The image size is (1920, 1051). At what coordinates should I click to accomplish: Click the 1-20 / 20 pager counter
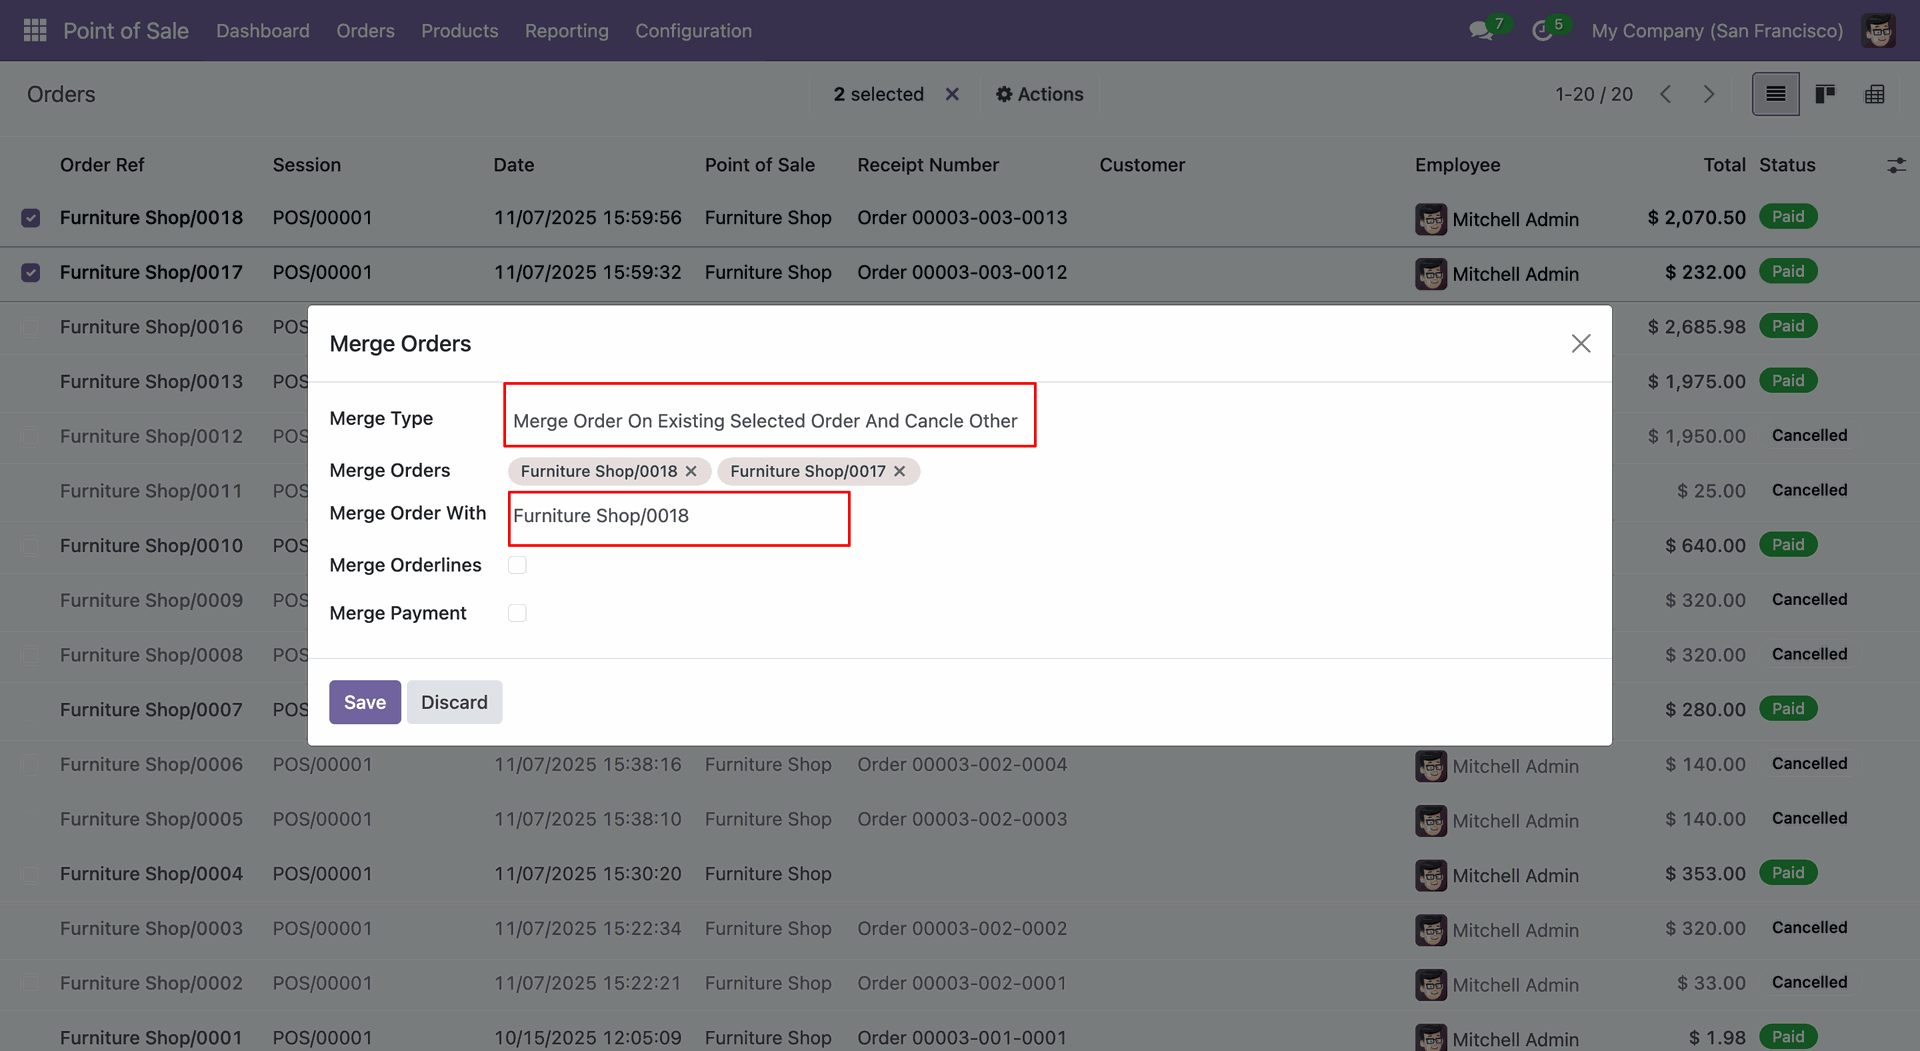pyautogui.click(x=1593, y=94)
